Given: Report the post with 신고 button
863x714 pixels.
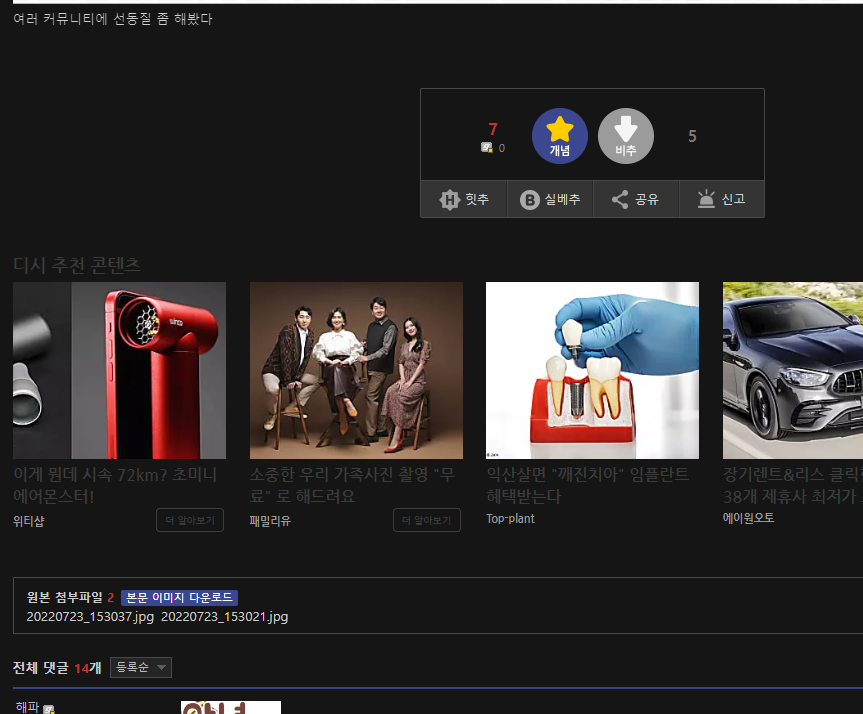Looking at the screenshot, I should 722,199.
